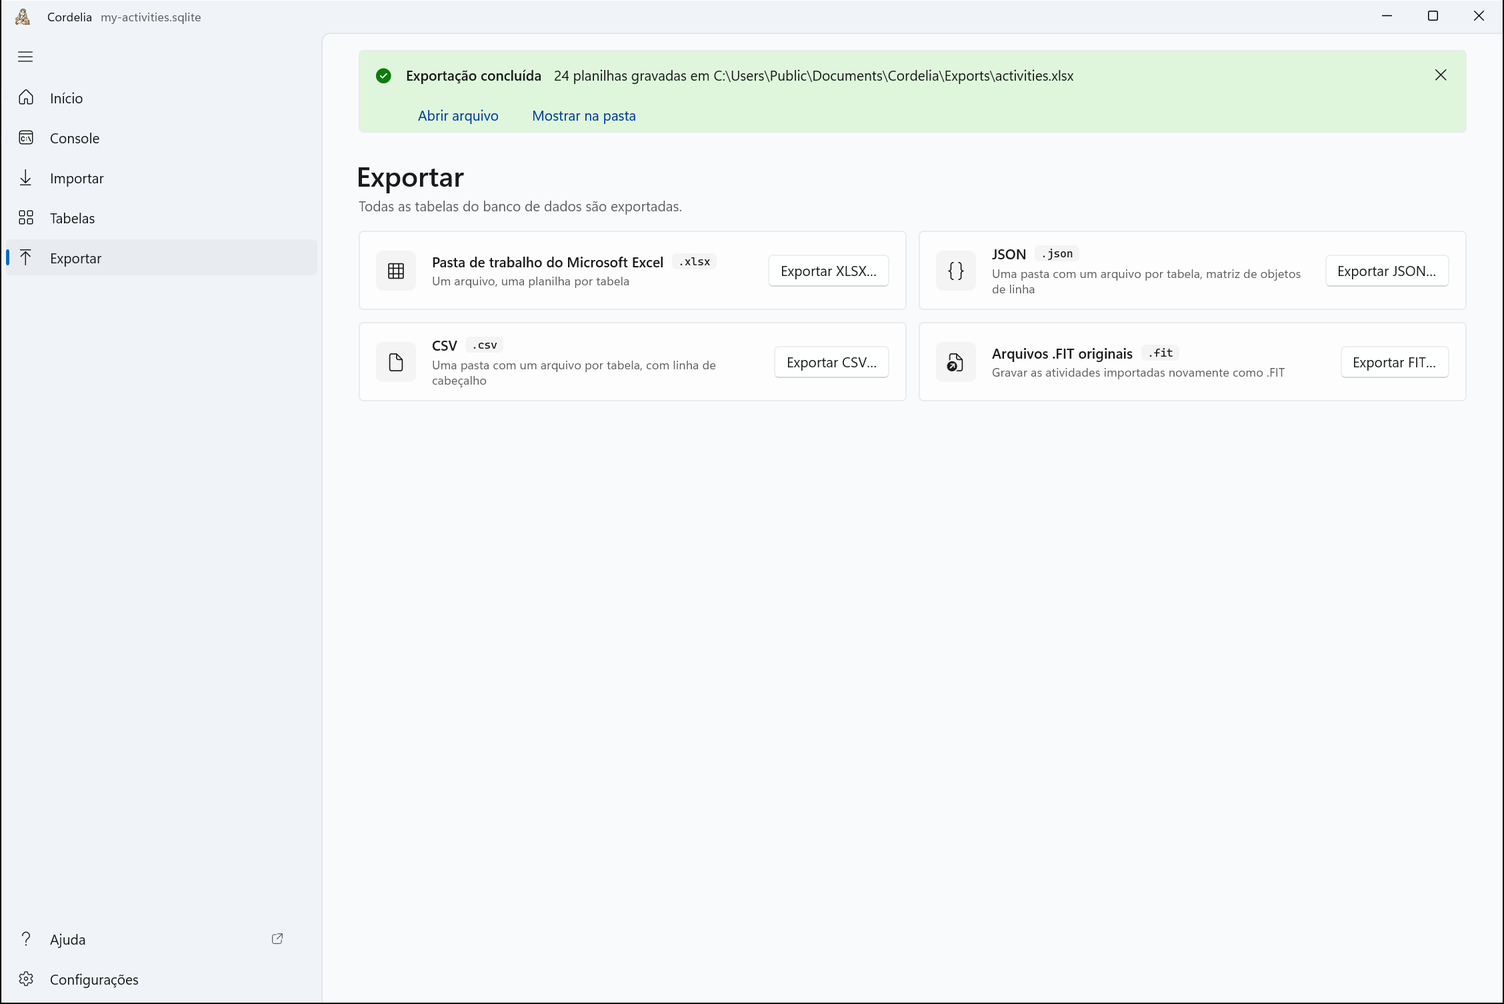The height and width of the screenshot is (1004, 1504).
Task: Click the .json extension tag
Action: coord(1057,254)
